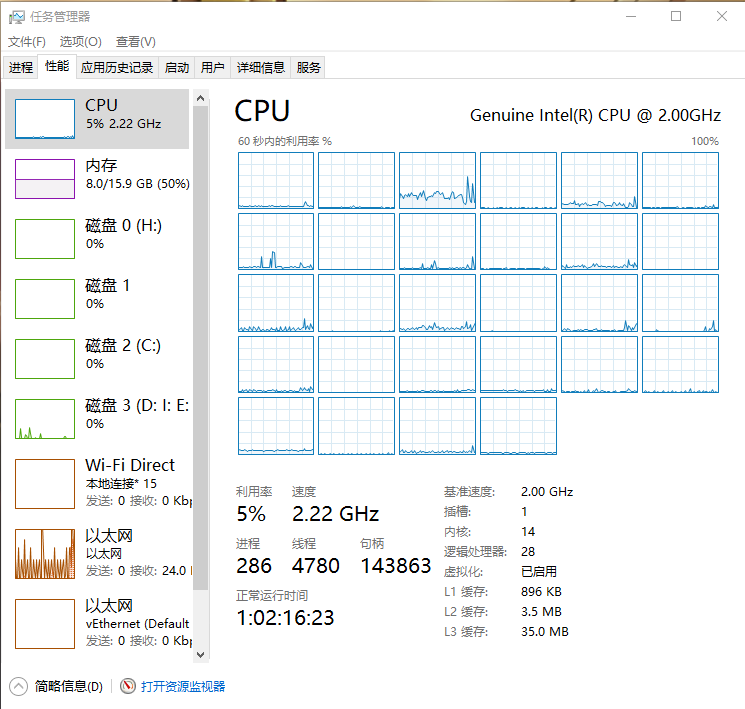Select the CPU mini graph thumbnail
The height and width of the screenshot is (709, 745).
[45, 119]
